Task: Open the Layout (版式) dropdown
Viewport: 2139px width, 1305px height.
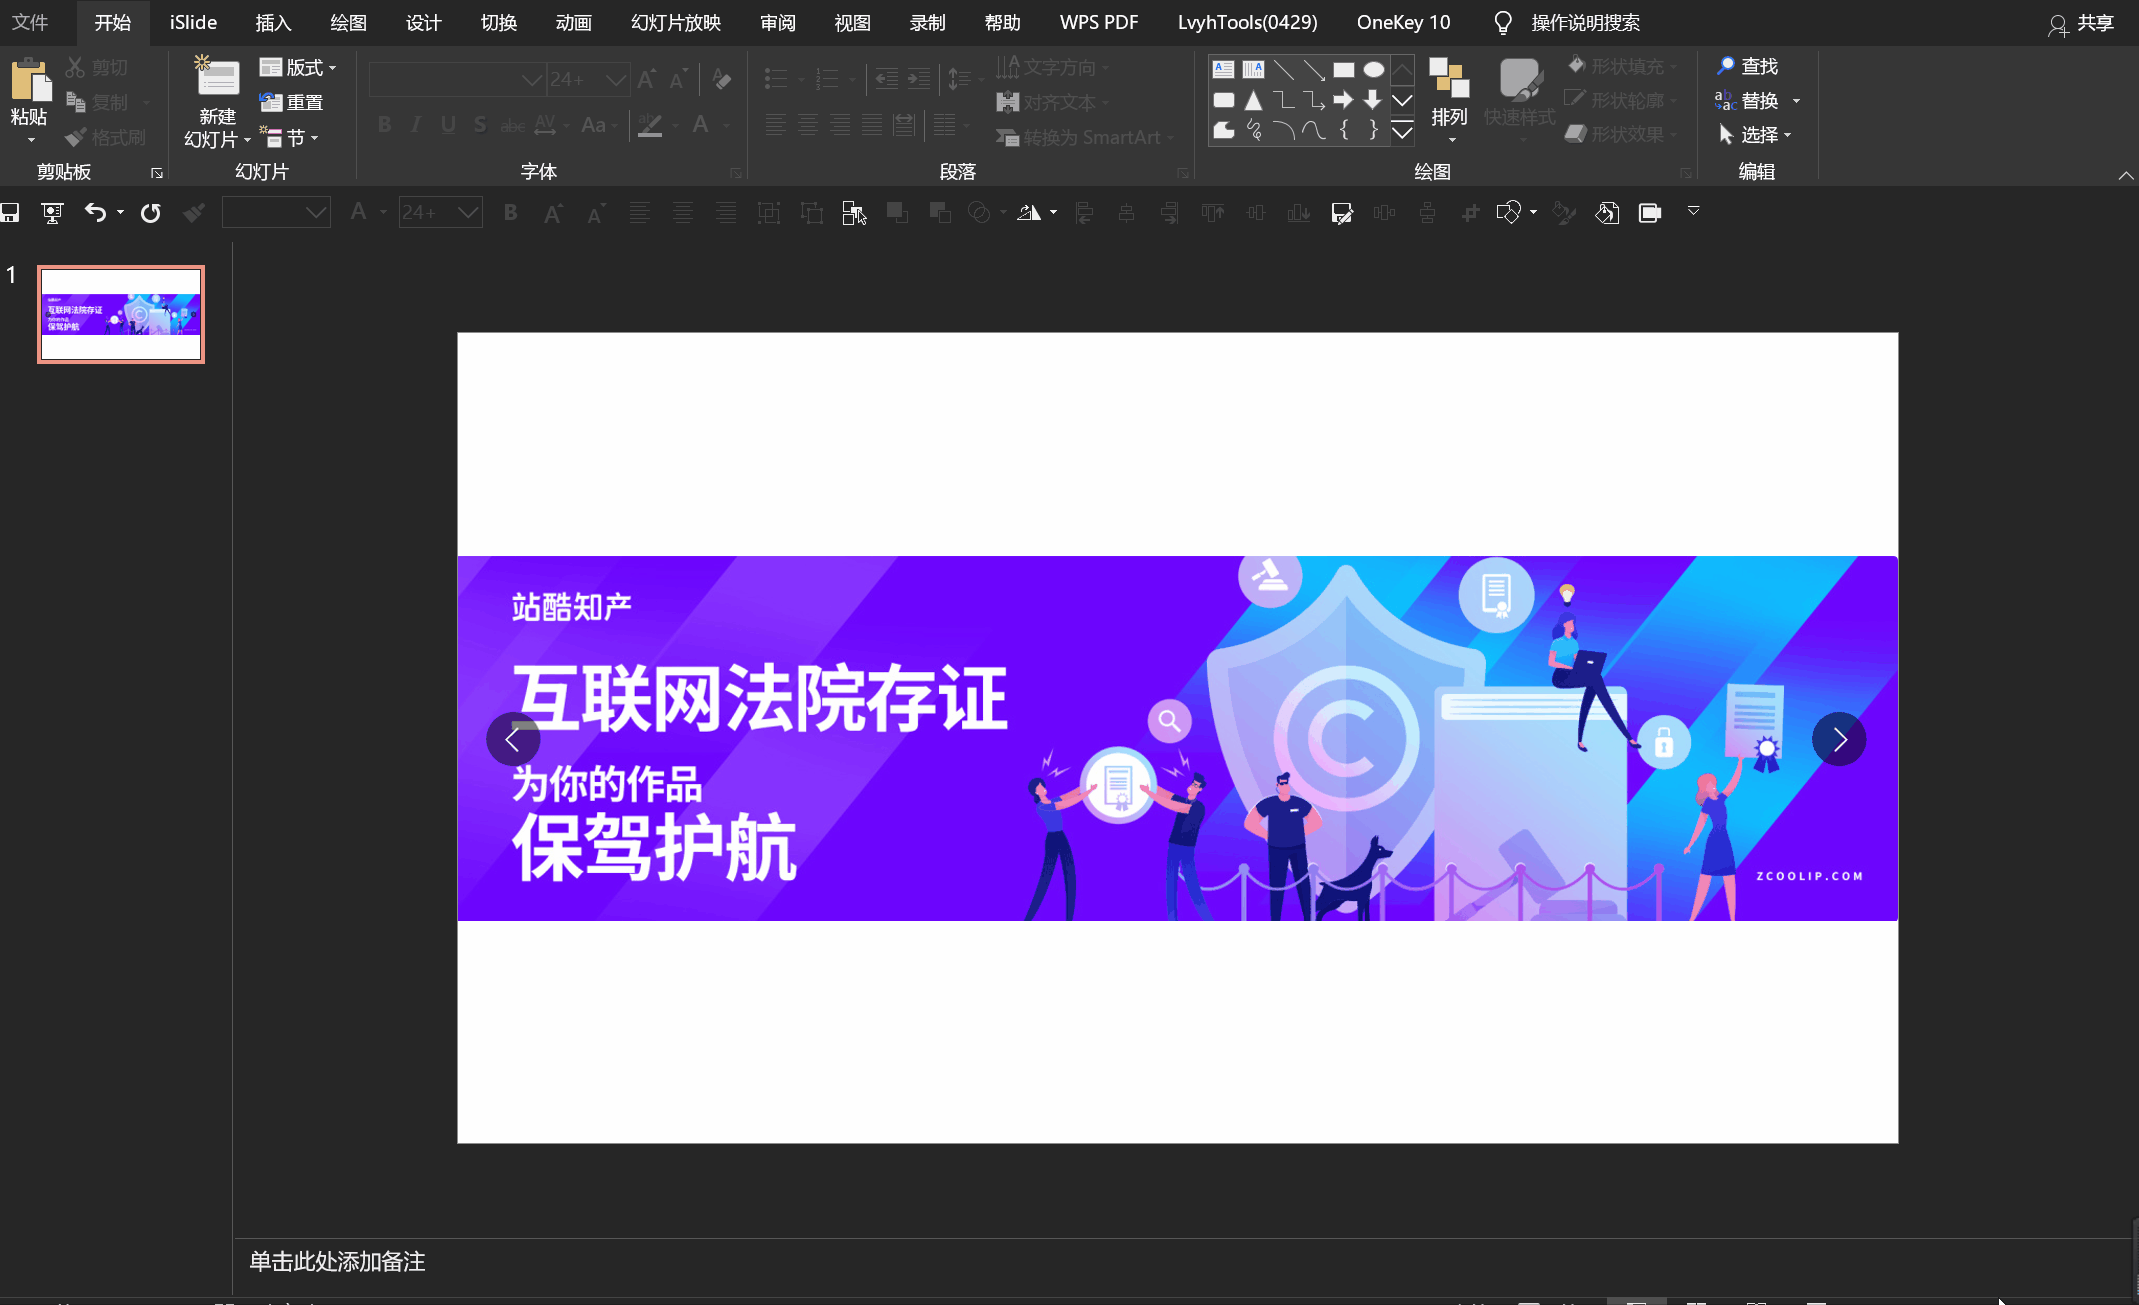Action: [298, 67]
